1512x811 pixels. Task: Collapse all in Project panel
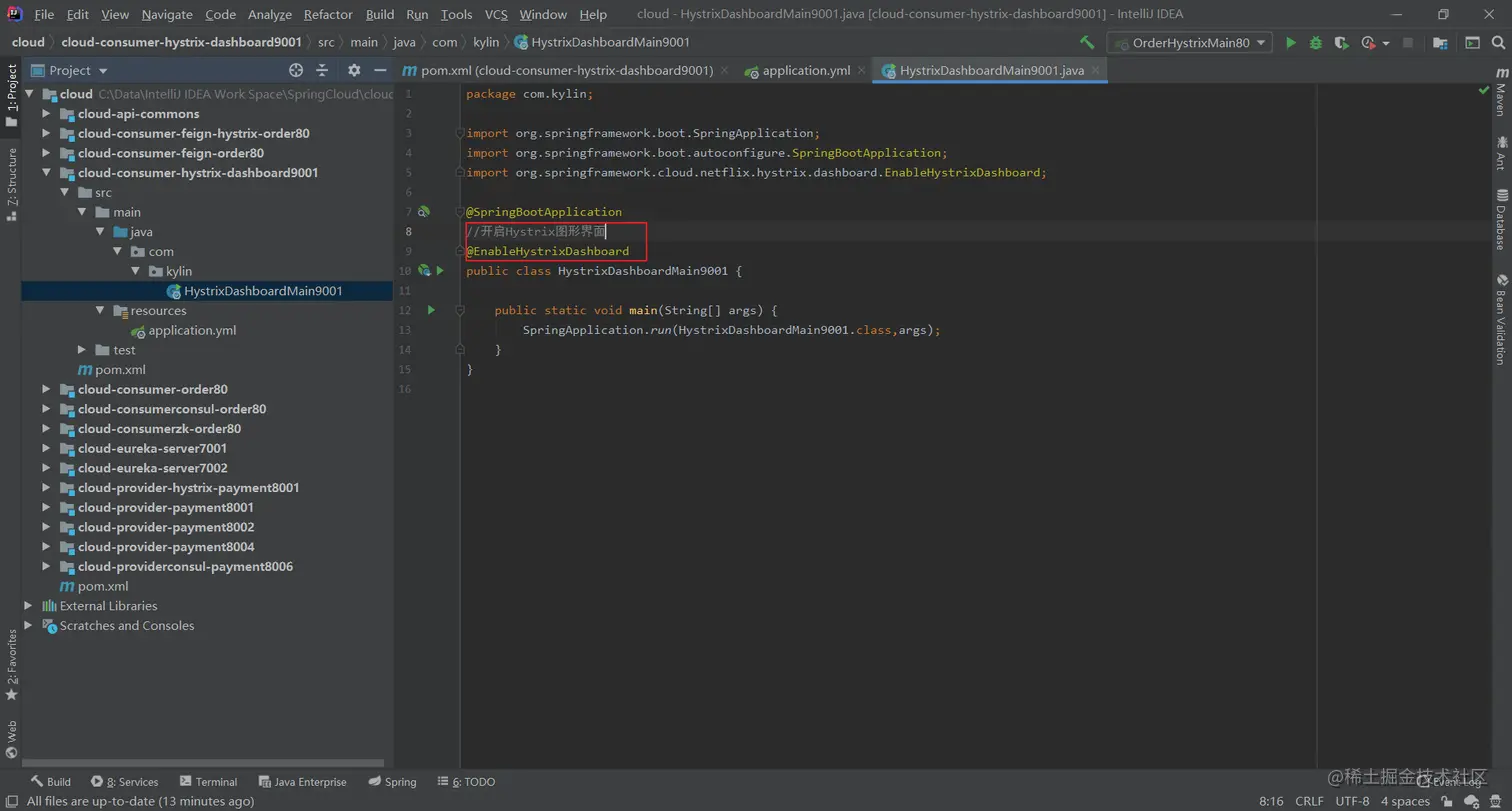tap(322, 70)
